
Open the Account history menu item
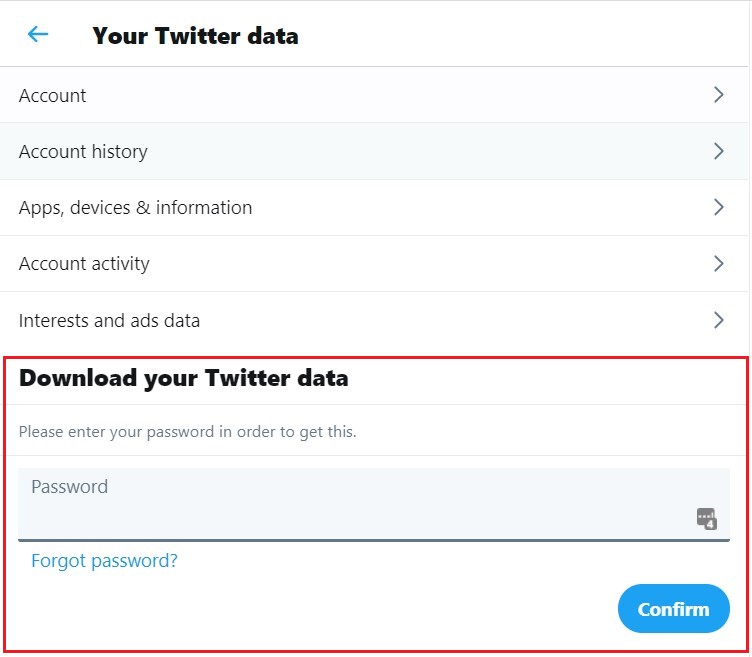pyautogui.click(x=83, y=152)
